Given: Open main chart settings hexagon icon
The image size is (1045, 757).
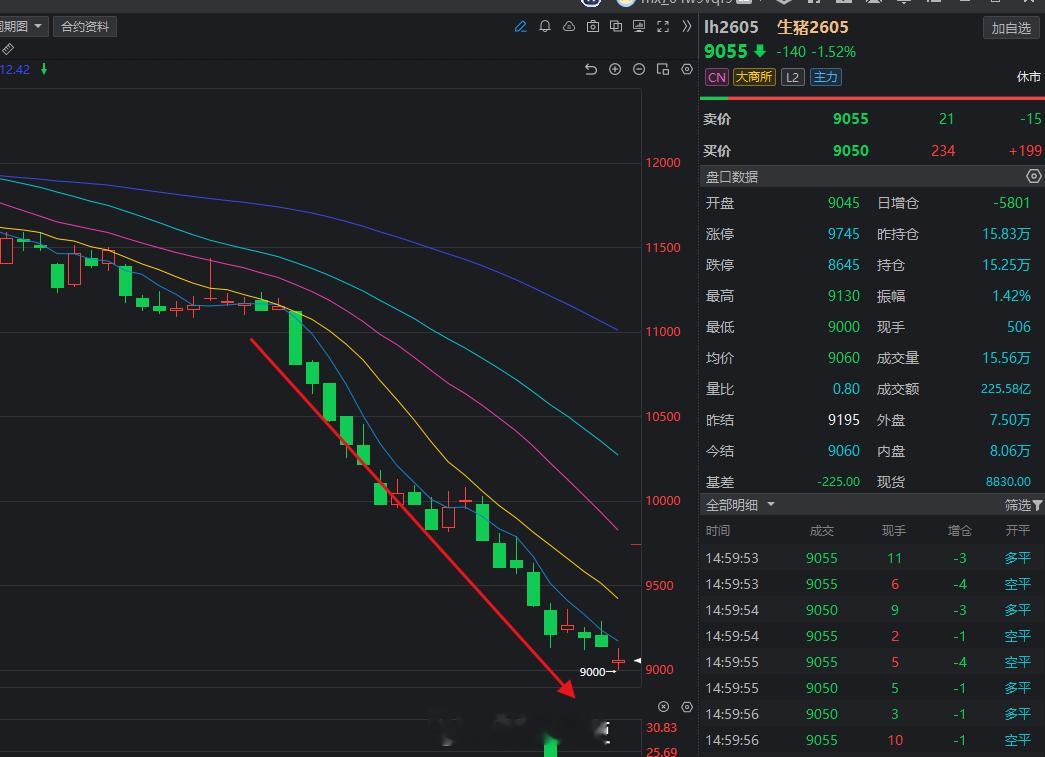Looking at the screenshot, I should click(x=686, y=69).
